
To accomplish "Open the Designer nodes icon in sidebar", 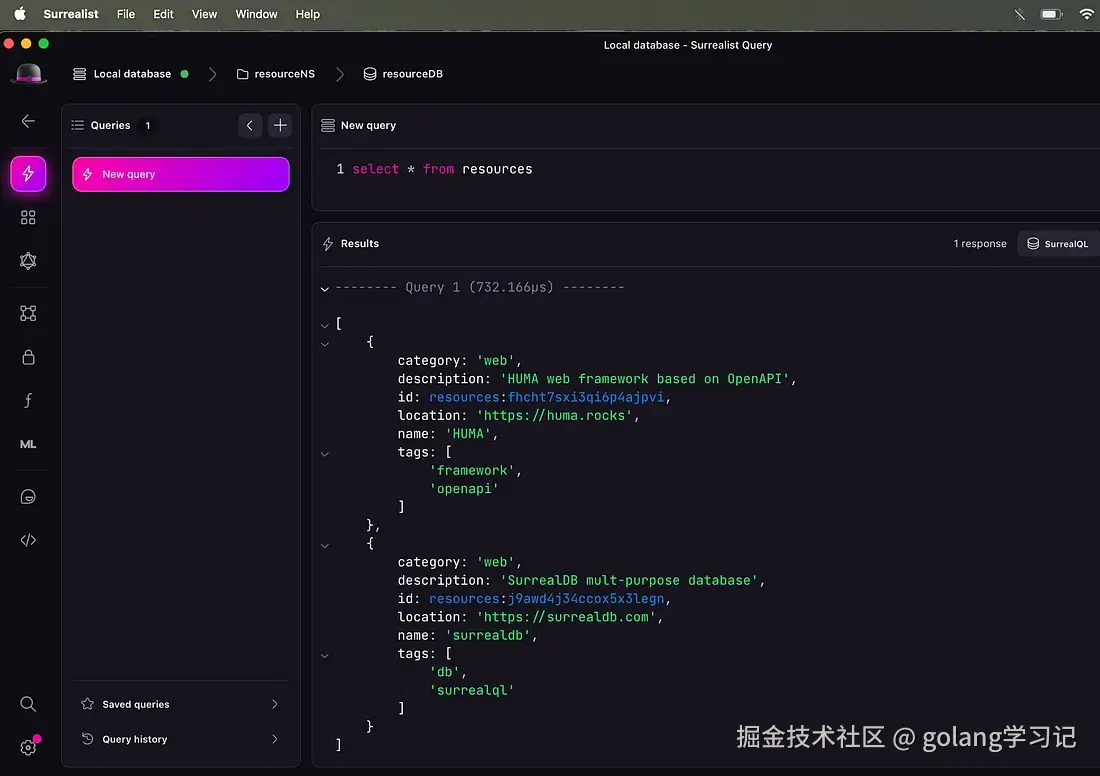I will [28, 313].
